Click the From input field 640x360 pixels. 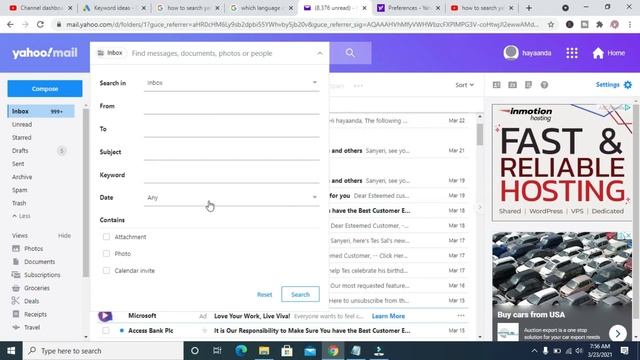(x=231, y=106)
